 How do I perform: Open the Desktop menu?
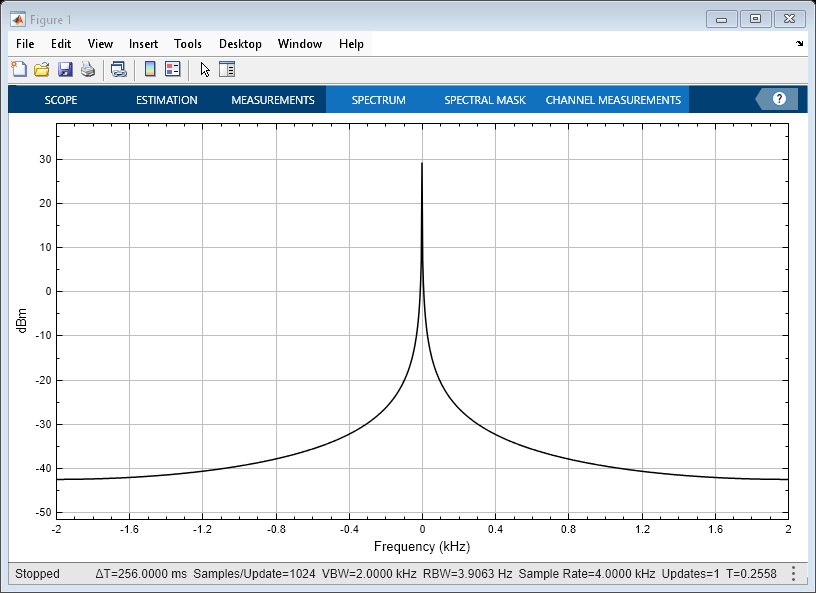pyautogui.click(x=240, y=44)
